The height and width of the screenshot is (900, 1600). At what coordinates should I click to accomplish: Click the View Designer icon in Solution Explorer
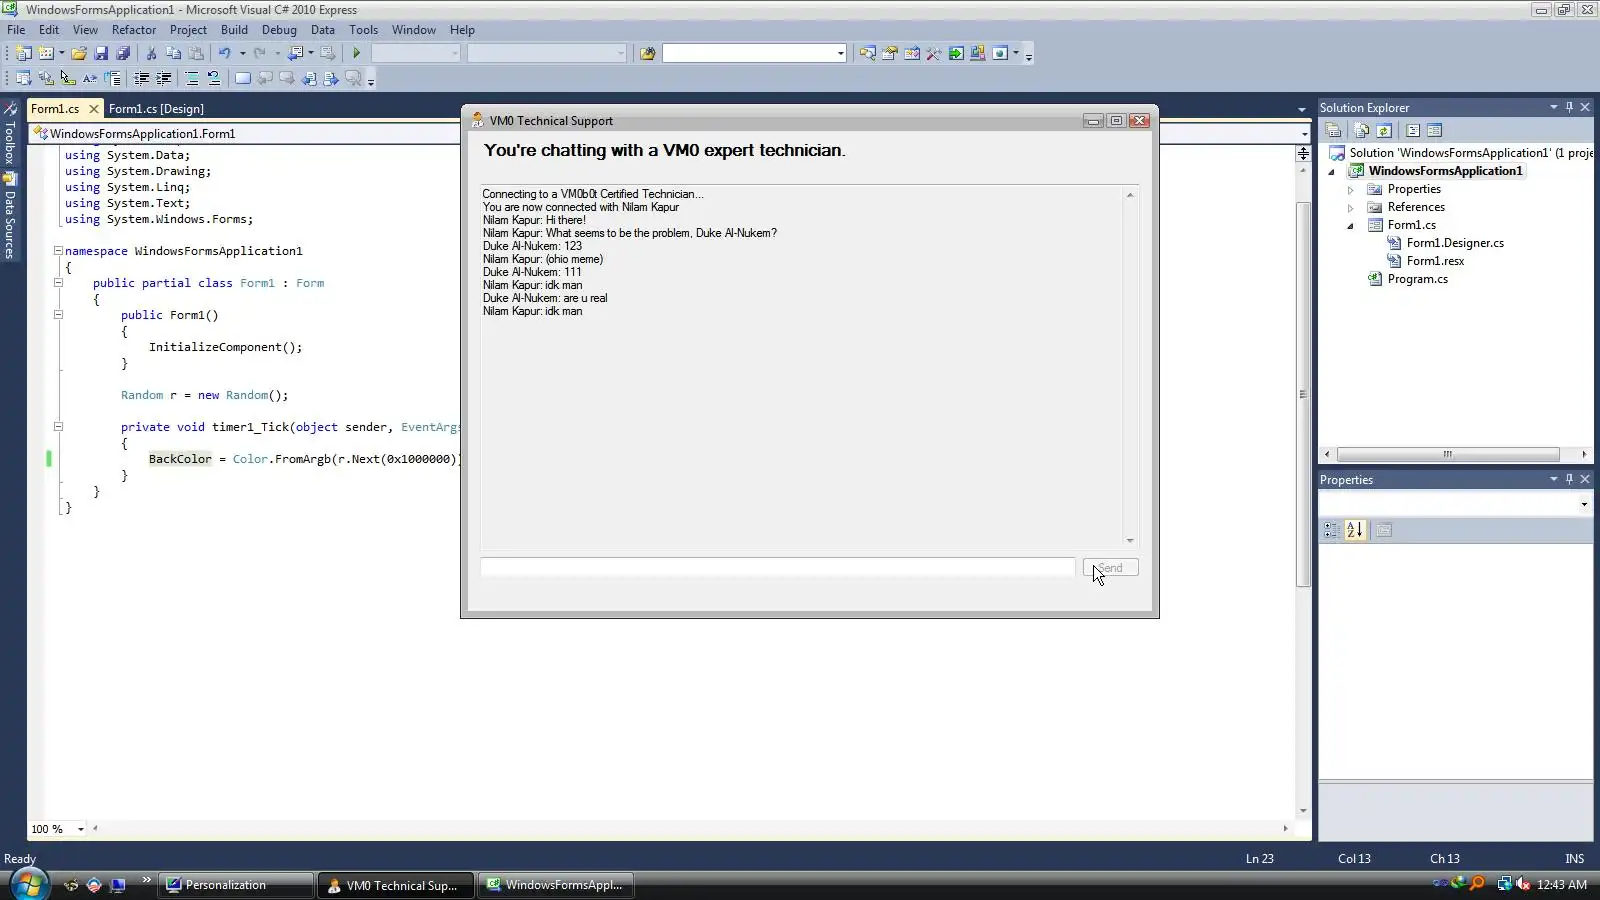(x=1435, y=130)
